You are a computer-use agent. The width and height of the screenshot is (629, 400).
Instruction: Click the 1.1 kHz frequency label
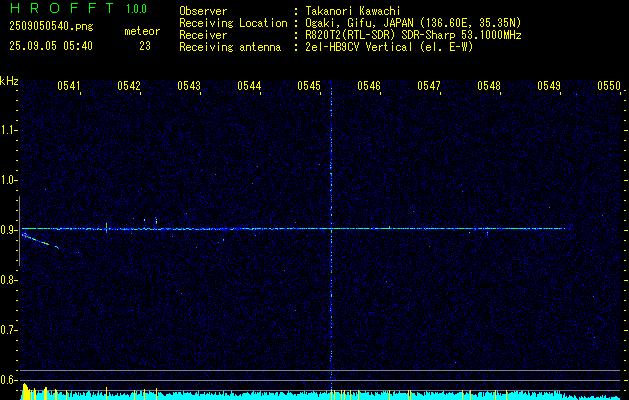click(8, 130)
